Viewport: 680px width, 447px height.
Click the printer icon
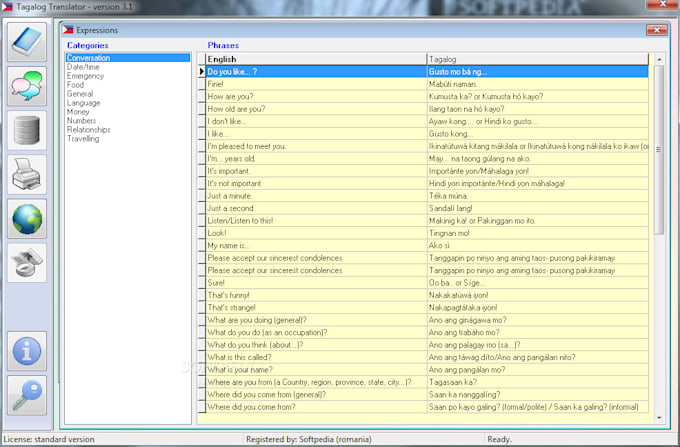pyautogui.click(x=27, y=175)
